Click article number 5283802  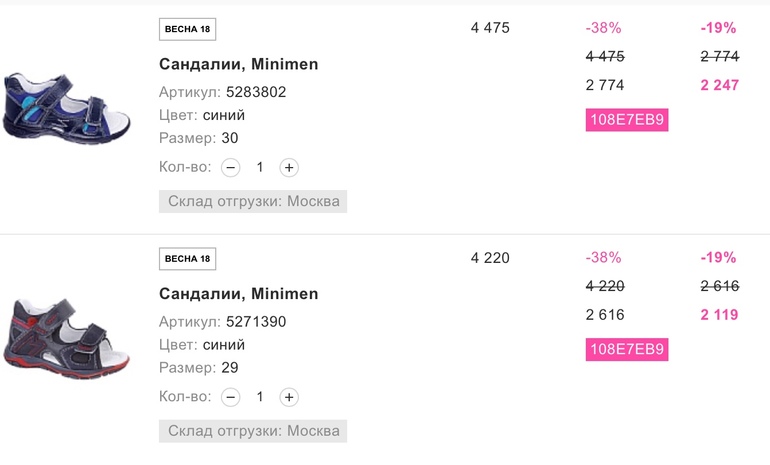[x=256, y=92]
